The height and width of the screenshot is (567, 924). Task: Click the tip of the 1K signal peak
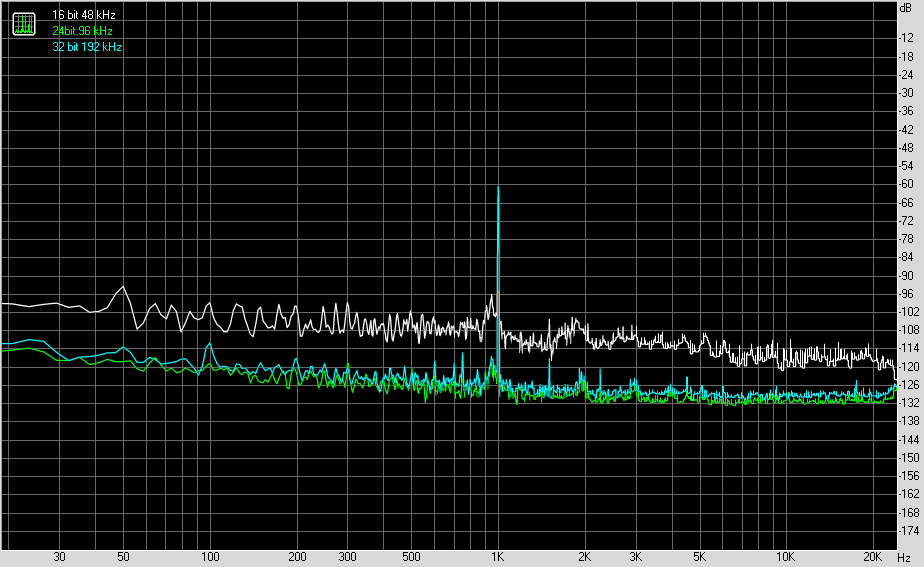pyautogui.click(x=498, y=187)
